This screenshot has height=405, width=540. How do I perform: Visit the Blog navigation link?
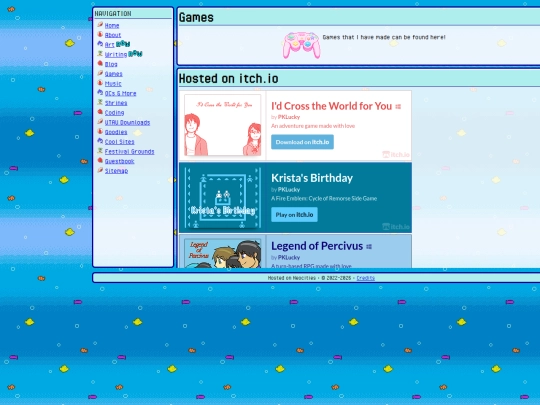[111, 64]
